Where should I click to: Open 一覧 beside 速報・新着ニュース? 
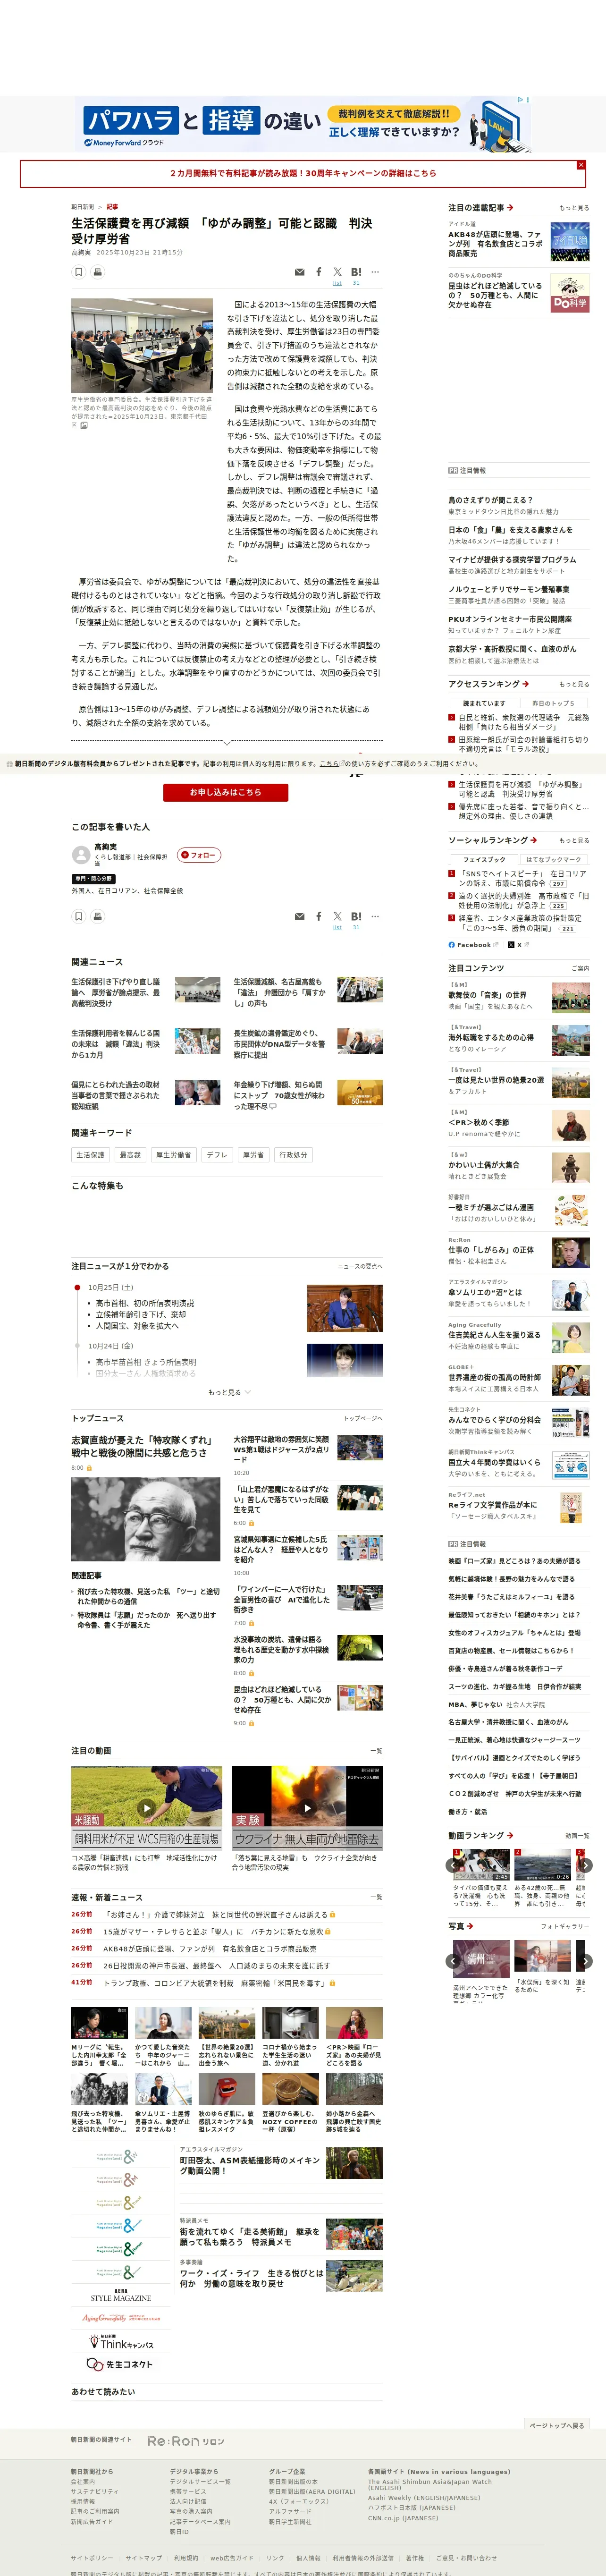[376, 1897]
